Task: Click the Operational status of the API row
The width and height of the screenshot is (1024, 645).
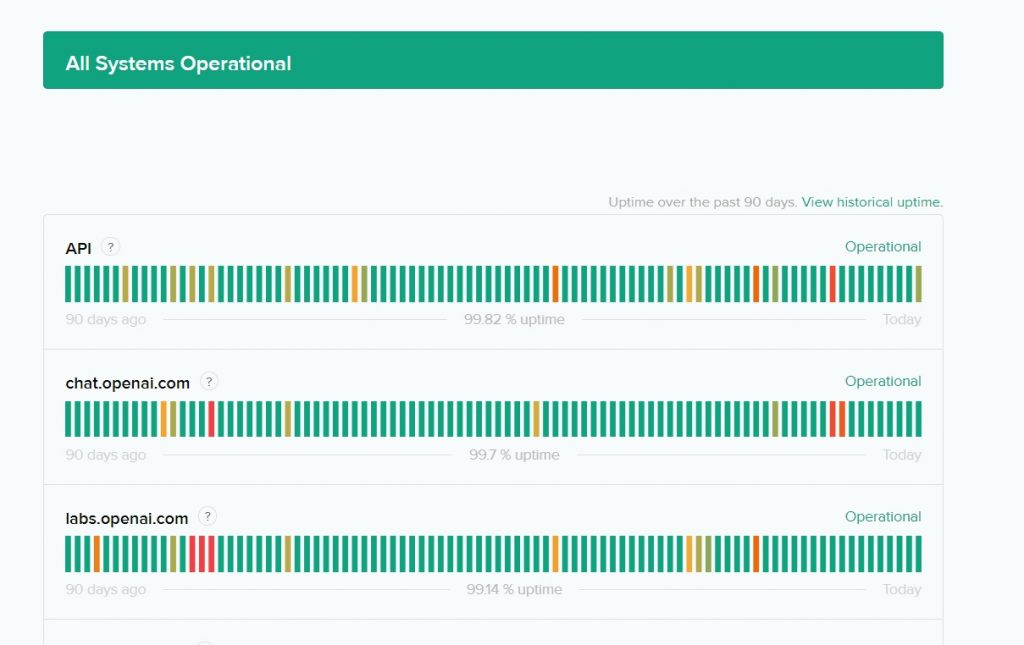Action: [882, 247]
